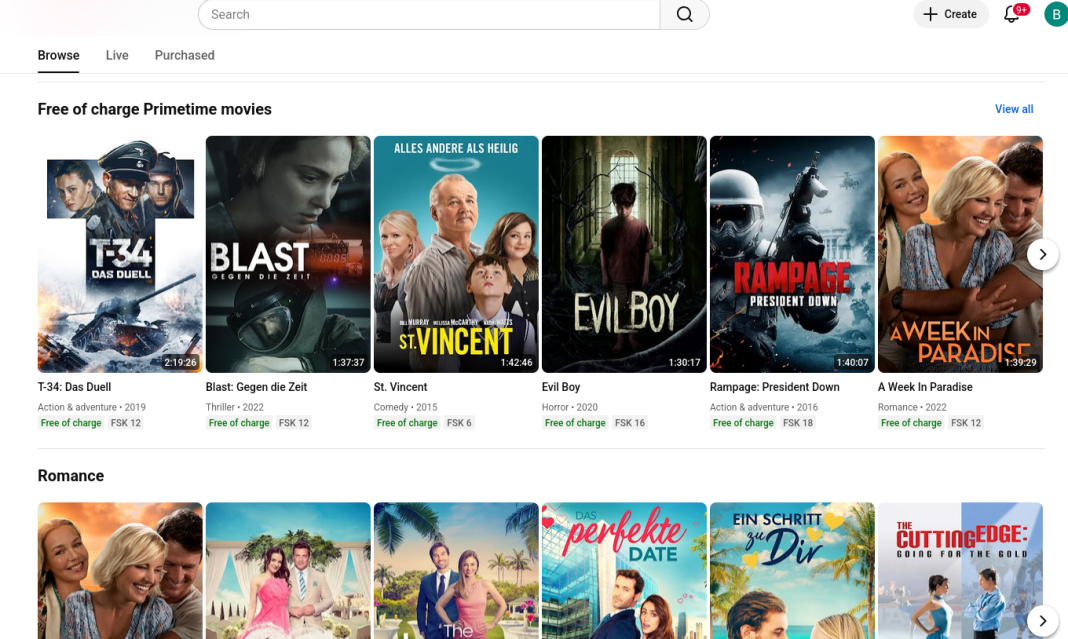Open the St. Vincent movie poster
Image resolution: width=1068 pixels, height=639 pixels.
pyautogui.click(x=456, y=254)
